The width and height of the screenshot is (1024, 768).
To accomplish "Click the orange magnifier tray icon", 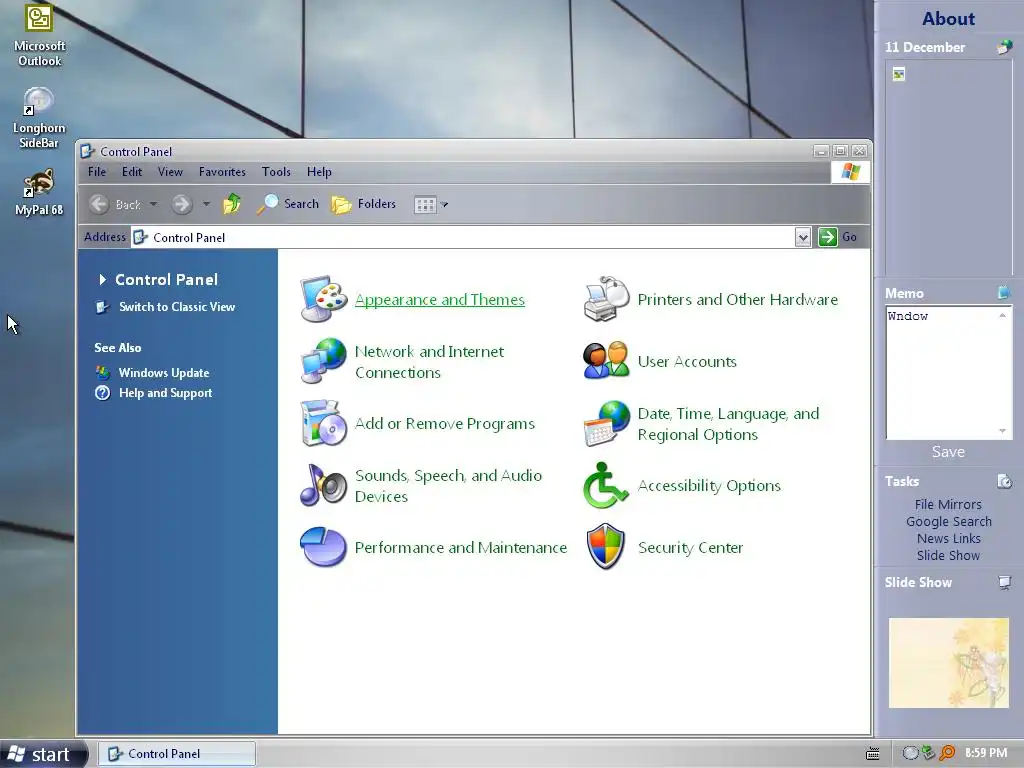I will 946,753.
